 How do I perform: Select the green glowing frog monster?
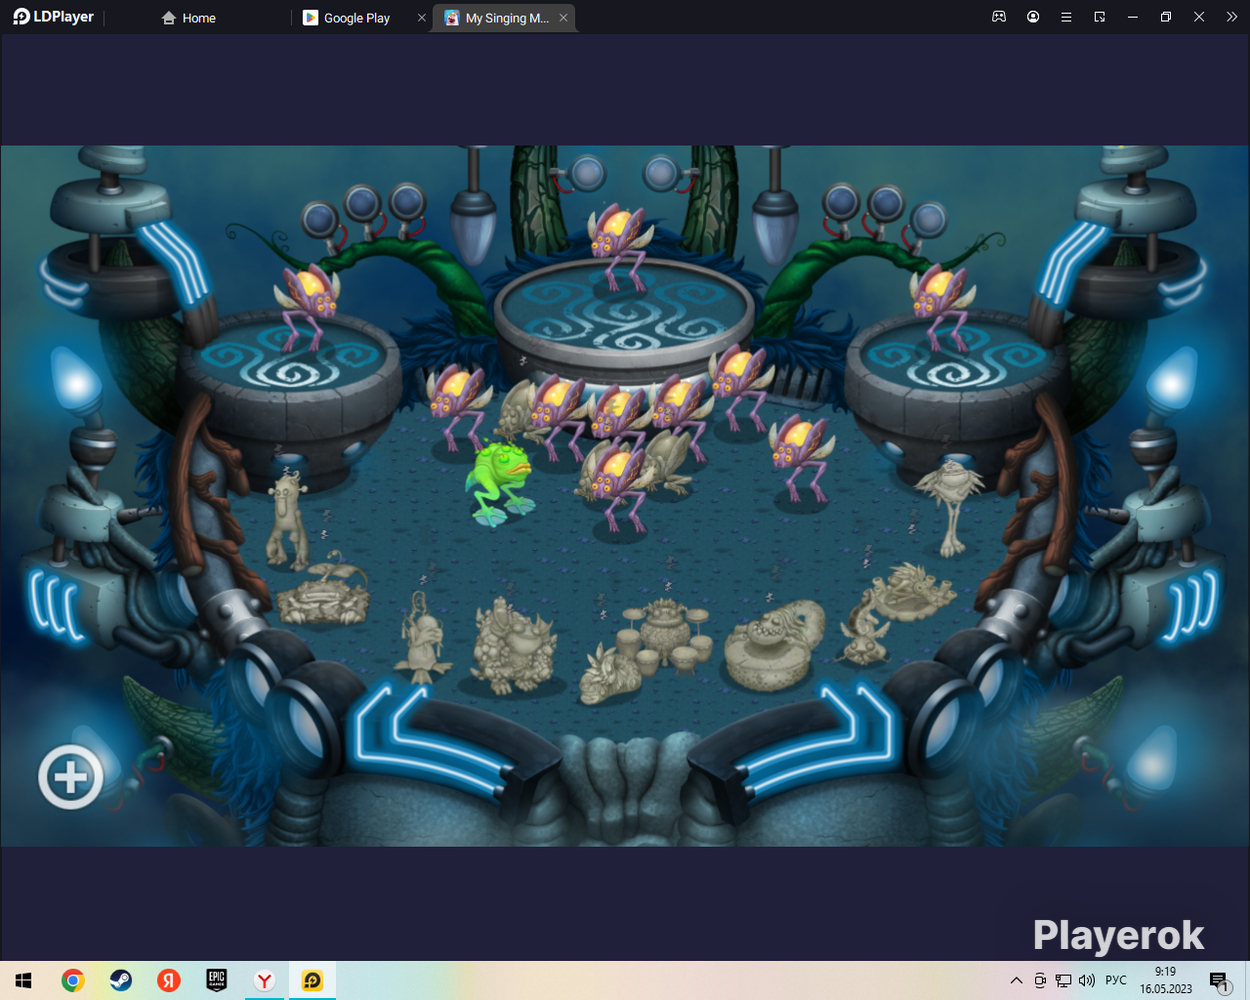501,483
